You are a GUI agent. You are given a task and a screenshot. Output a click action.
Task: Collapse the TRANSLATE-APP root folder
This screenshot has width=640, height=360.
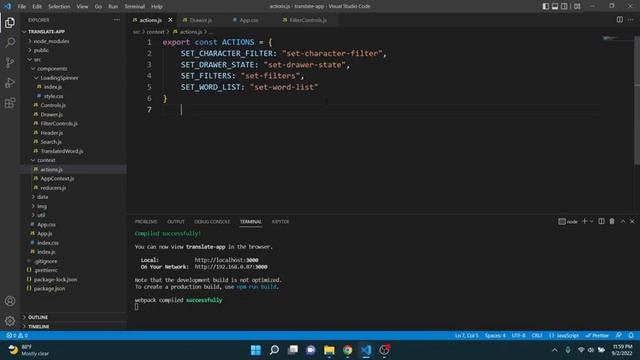tap(46, 31)
